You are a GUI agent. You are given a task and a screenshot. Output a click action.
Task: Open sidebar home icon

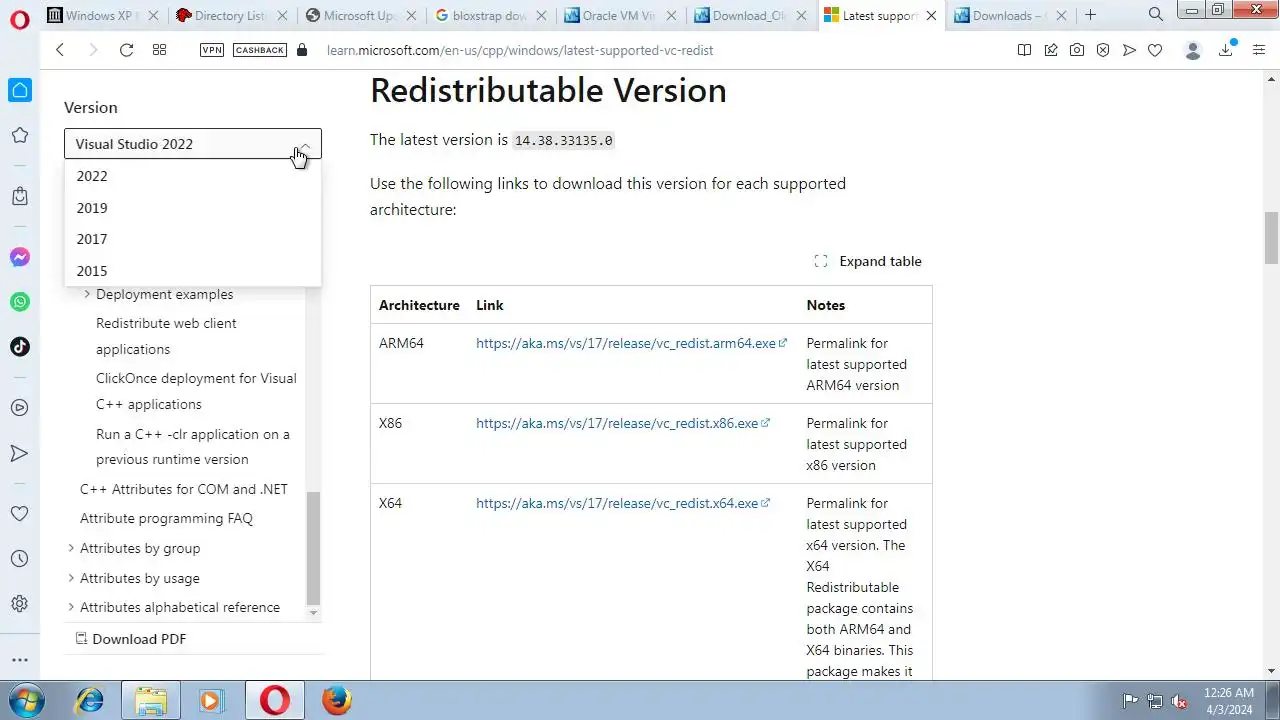tap(20, 90)
